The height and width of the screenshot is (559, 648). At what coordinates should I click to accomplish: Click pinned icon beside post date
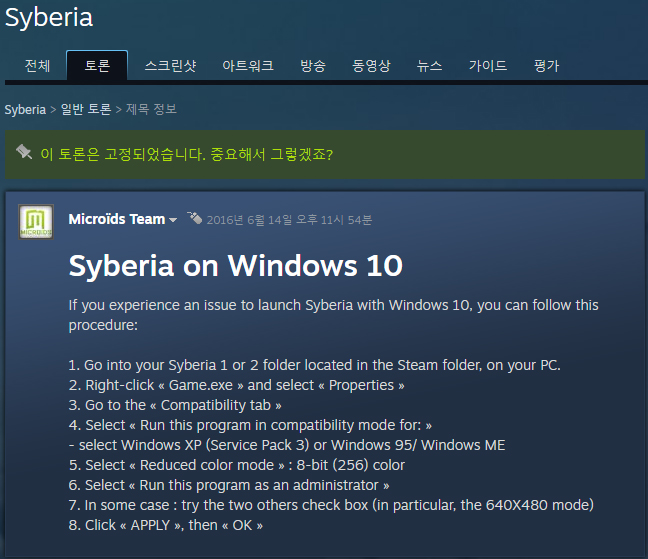(x=195, y=218)
